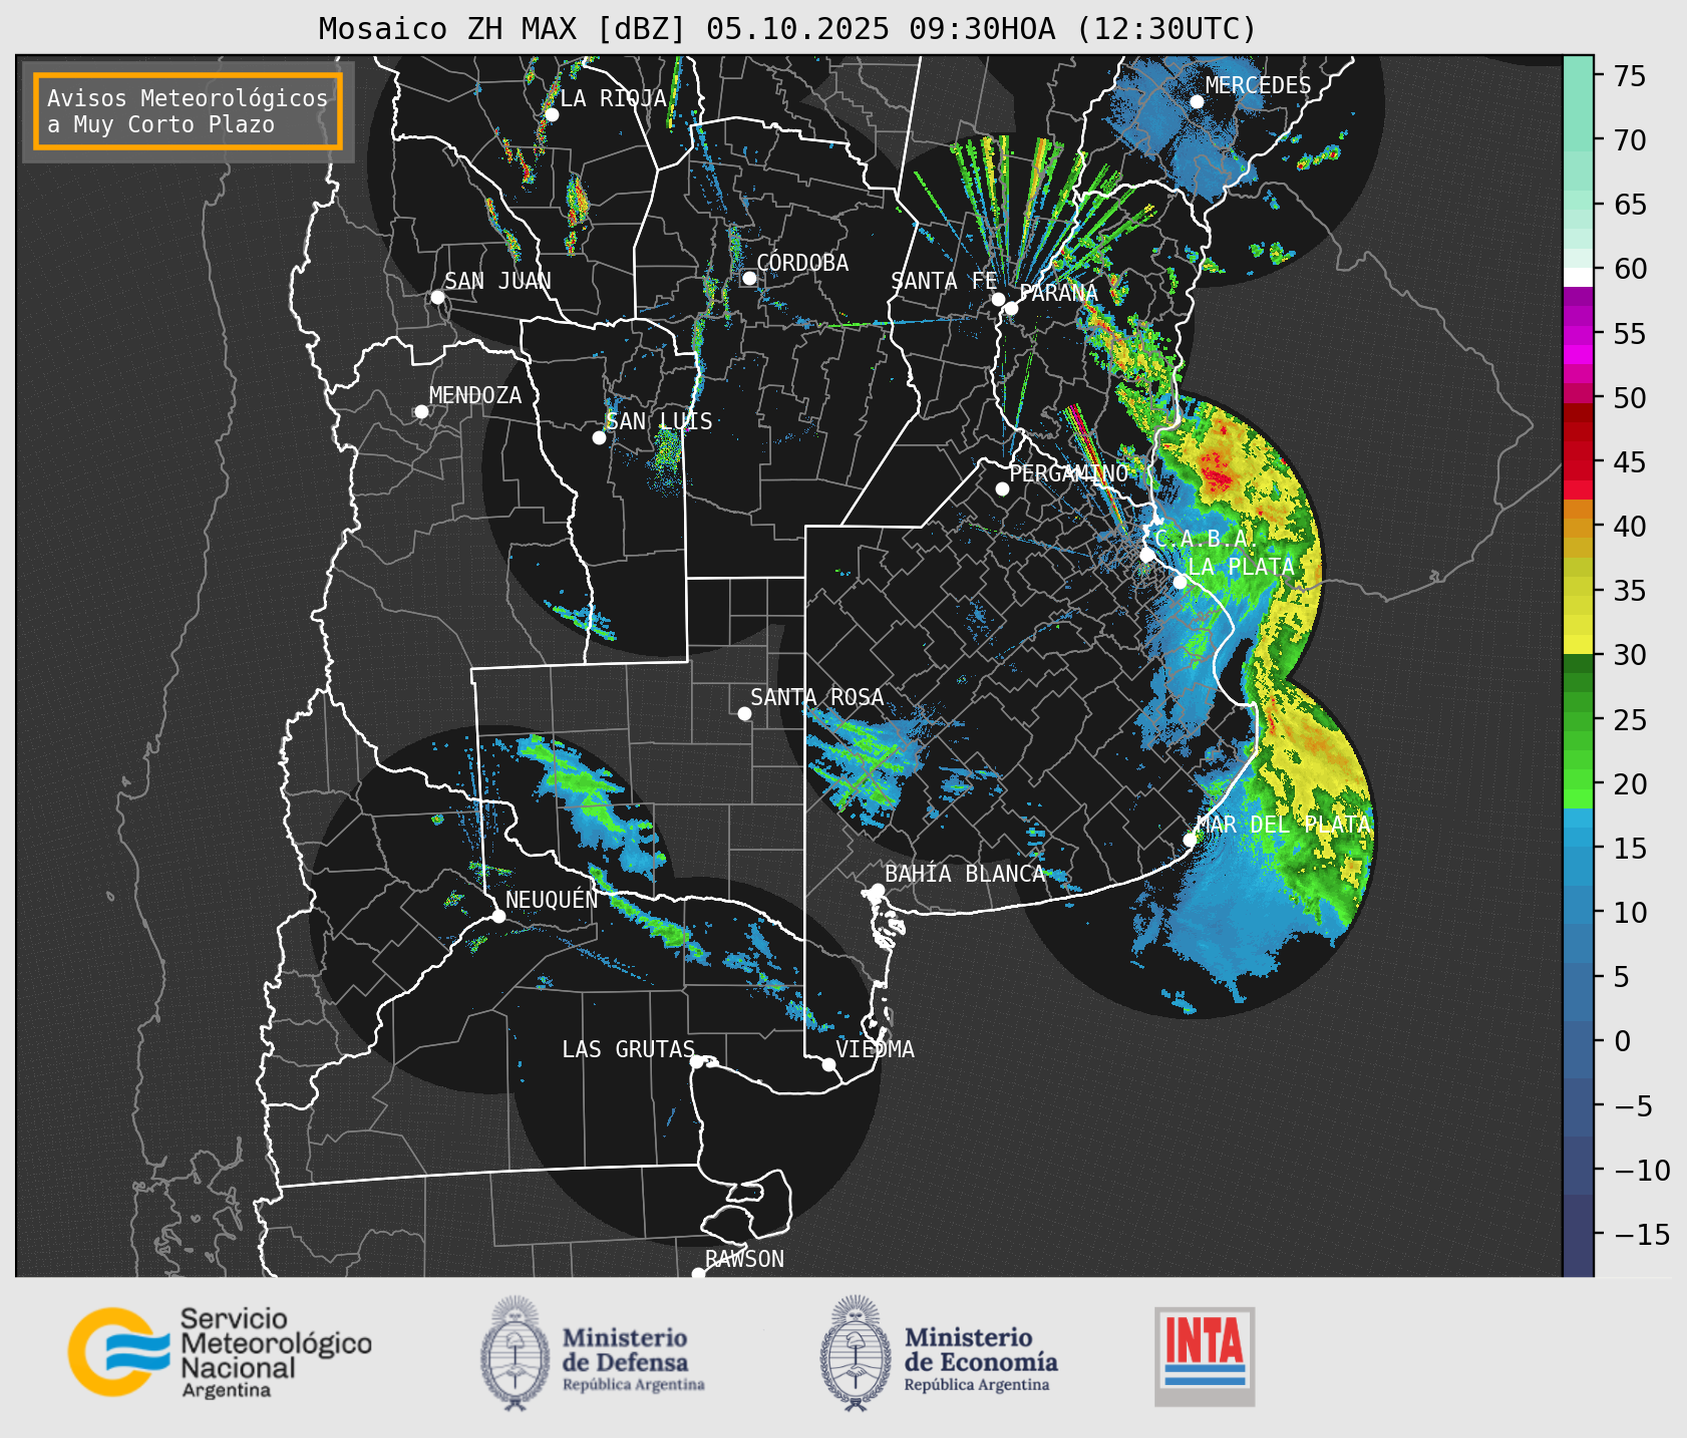Click the red INTA logo
The height and width of the screenshot is (1438, 1687).
1205,1356
